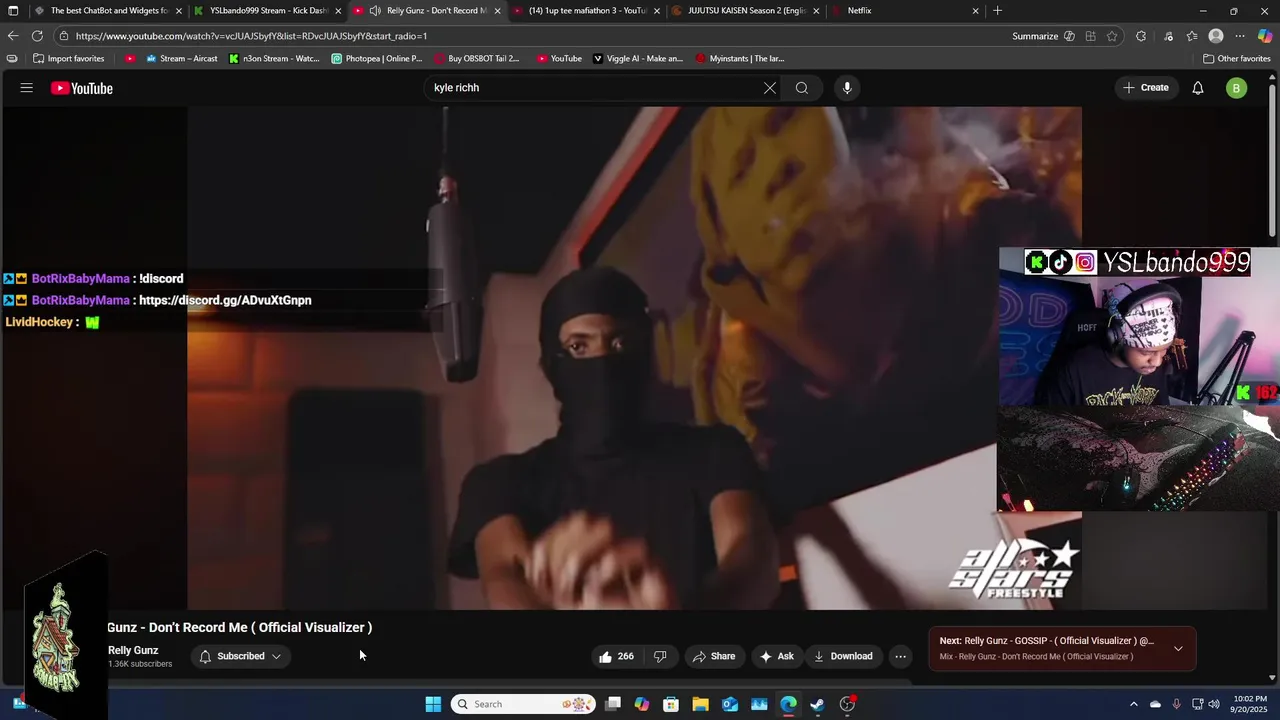Open Microsoft Store from the taskbar
This screenshot has height=720, width=1280.
[x=671, y=704]
